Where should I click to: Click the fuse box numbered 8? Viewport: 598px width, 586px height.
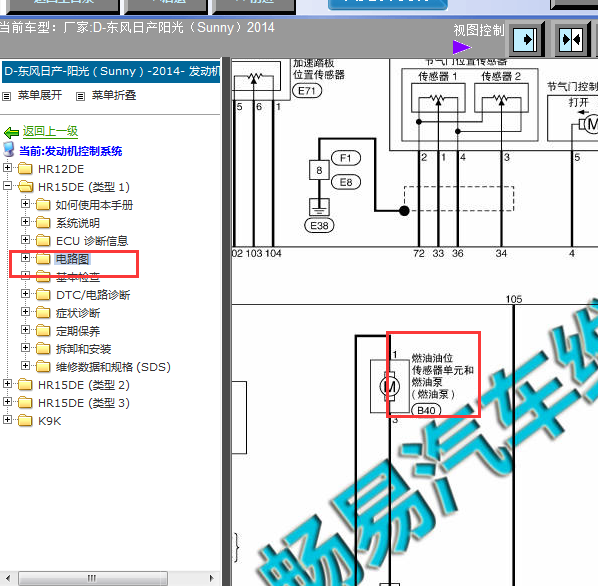point(319,170)
